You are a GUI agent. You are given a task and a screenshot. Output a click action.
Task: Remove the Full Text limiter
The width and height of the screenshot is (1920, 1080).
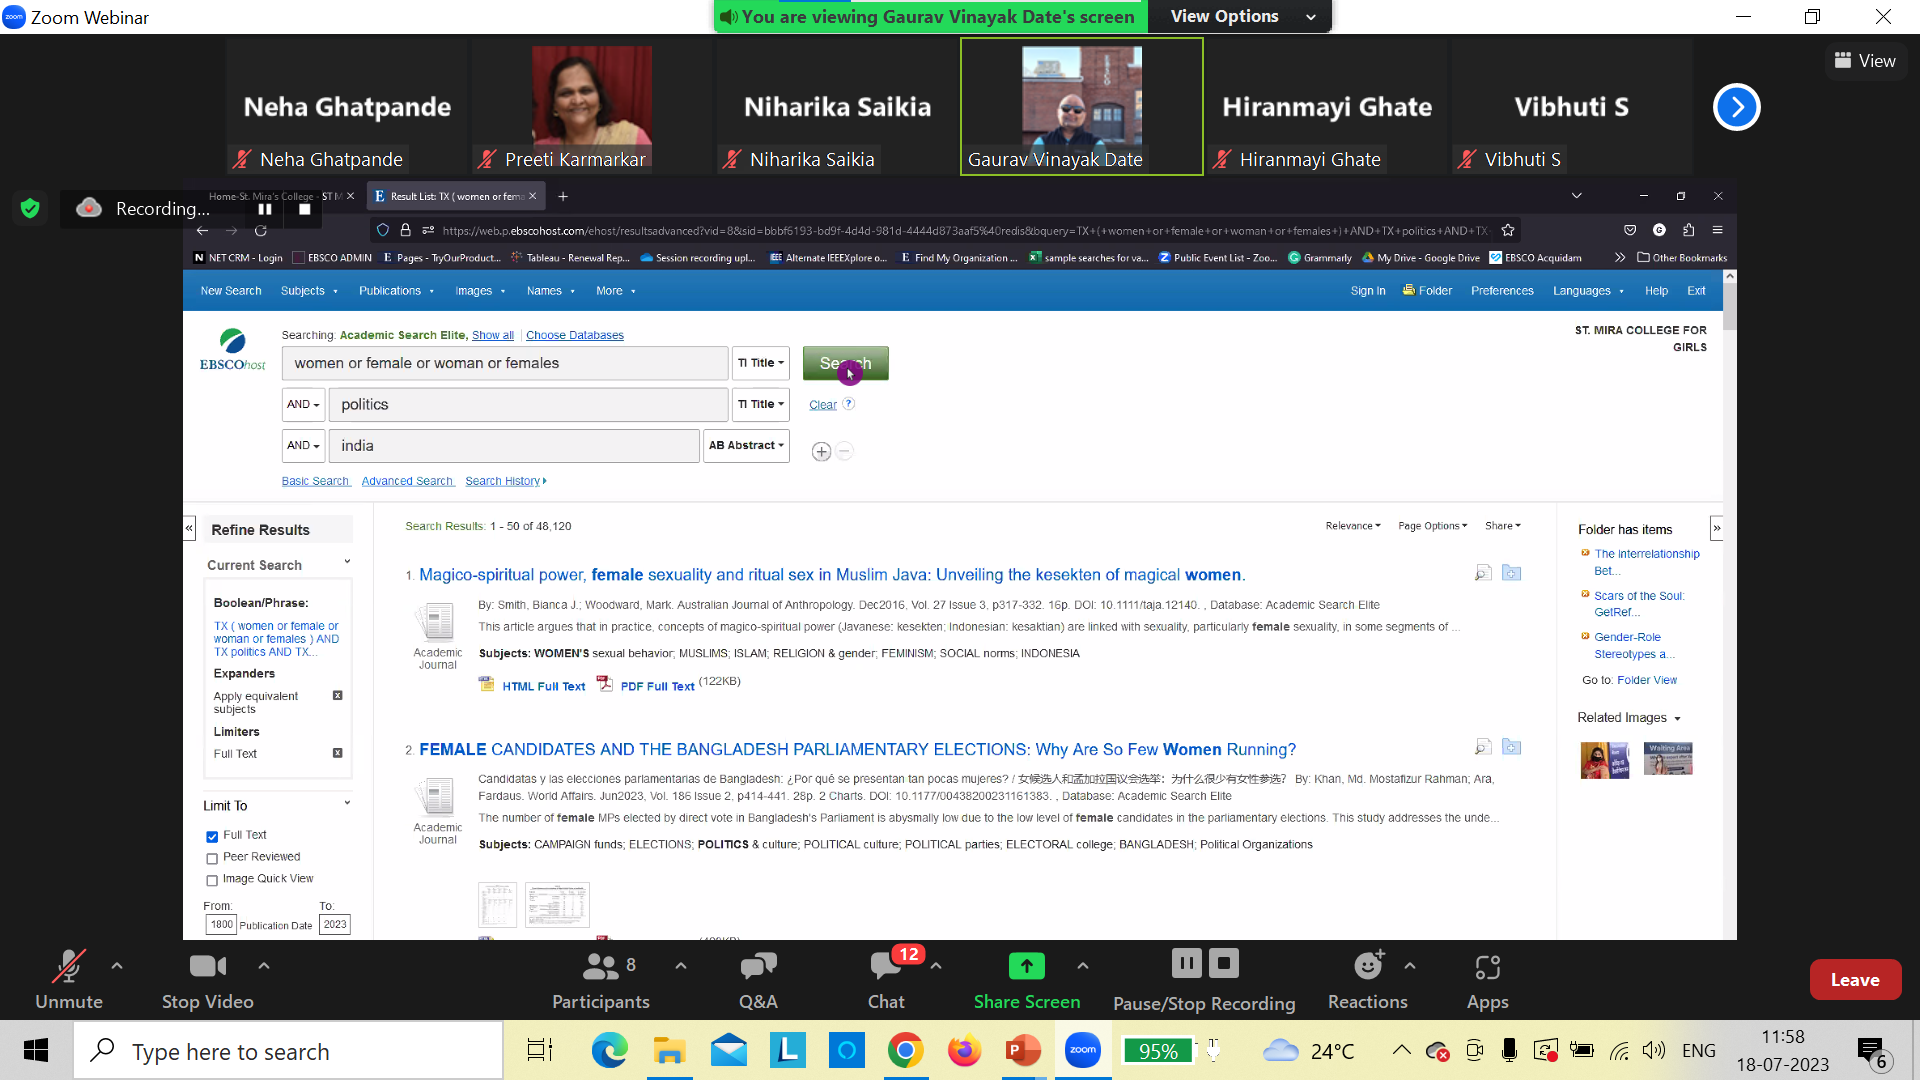[337, 753]
